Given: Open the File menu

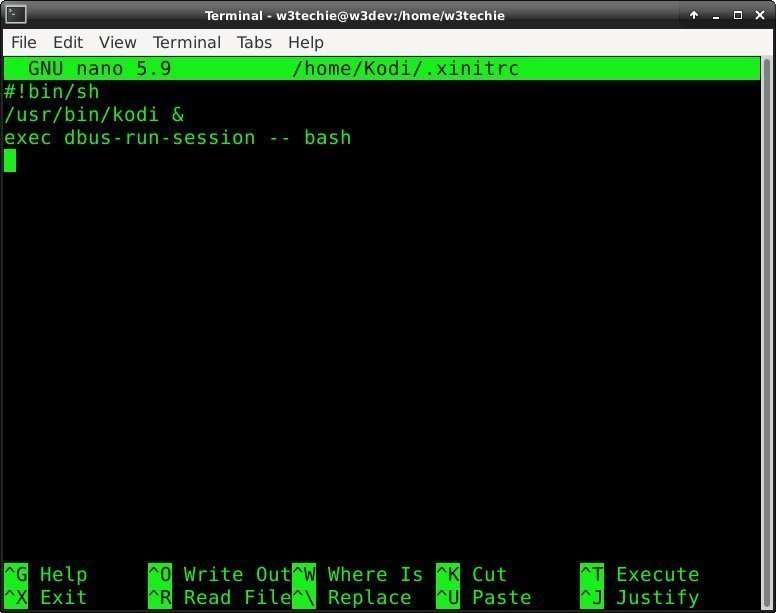Looking at the screenshot, I should point(24,43).
